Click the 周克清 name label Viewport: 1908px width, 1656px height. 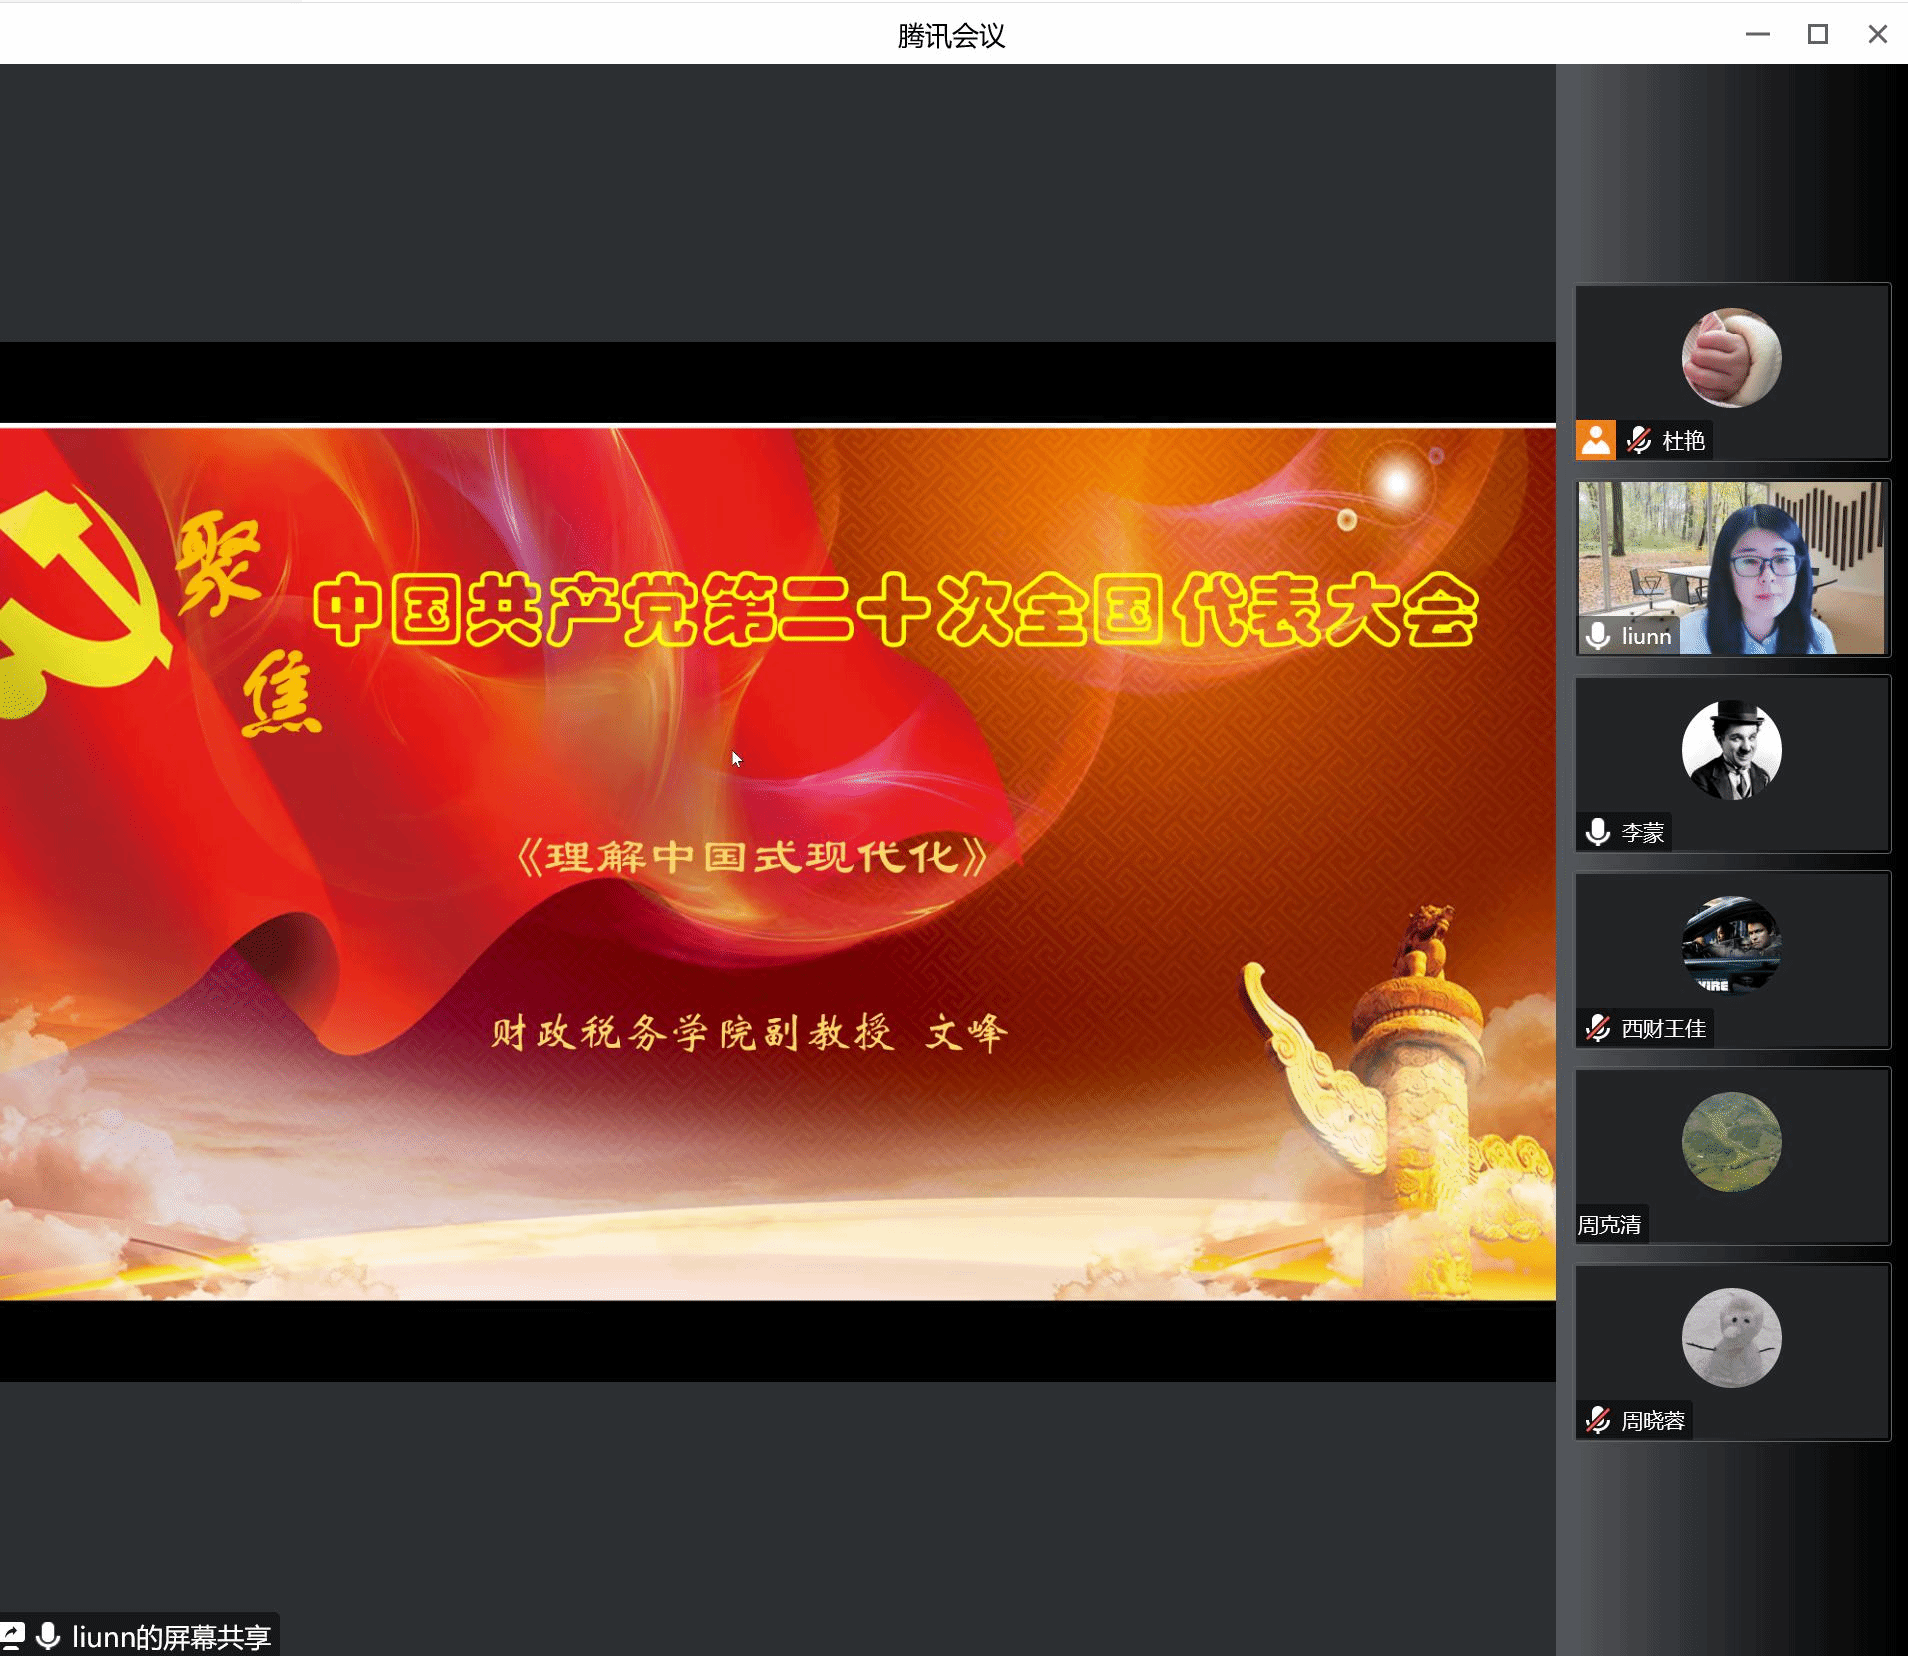coord(1609,1225)
